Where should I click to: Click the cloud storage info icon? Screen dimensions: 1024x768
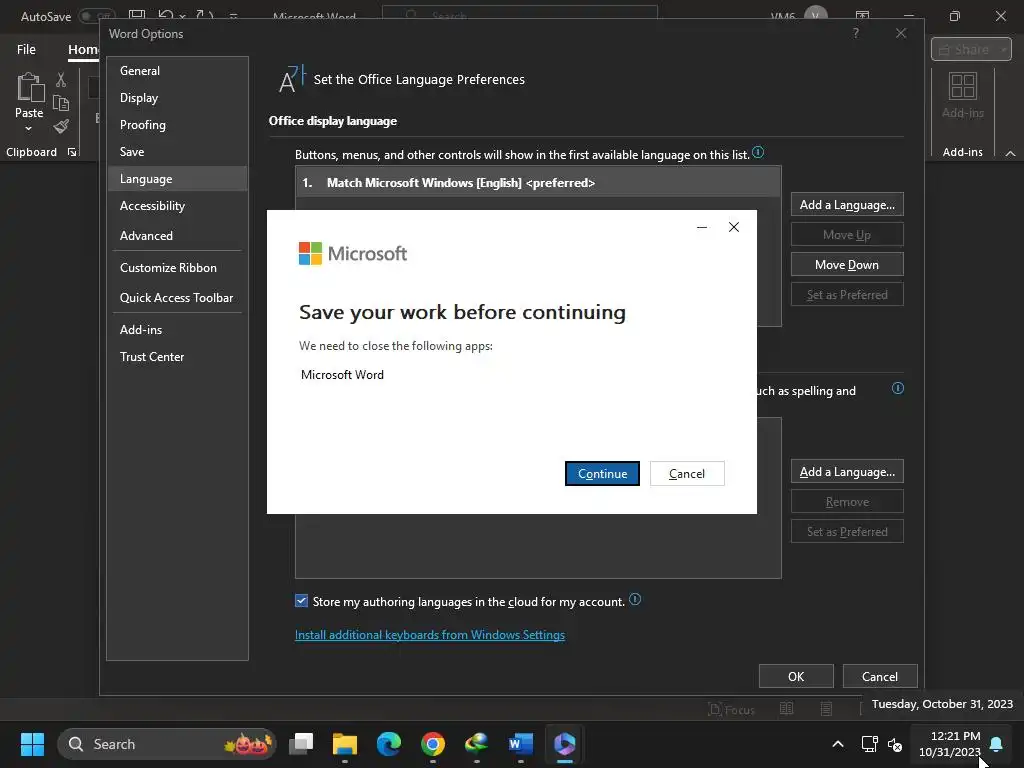pyautogui.click(x=635, y=600)
